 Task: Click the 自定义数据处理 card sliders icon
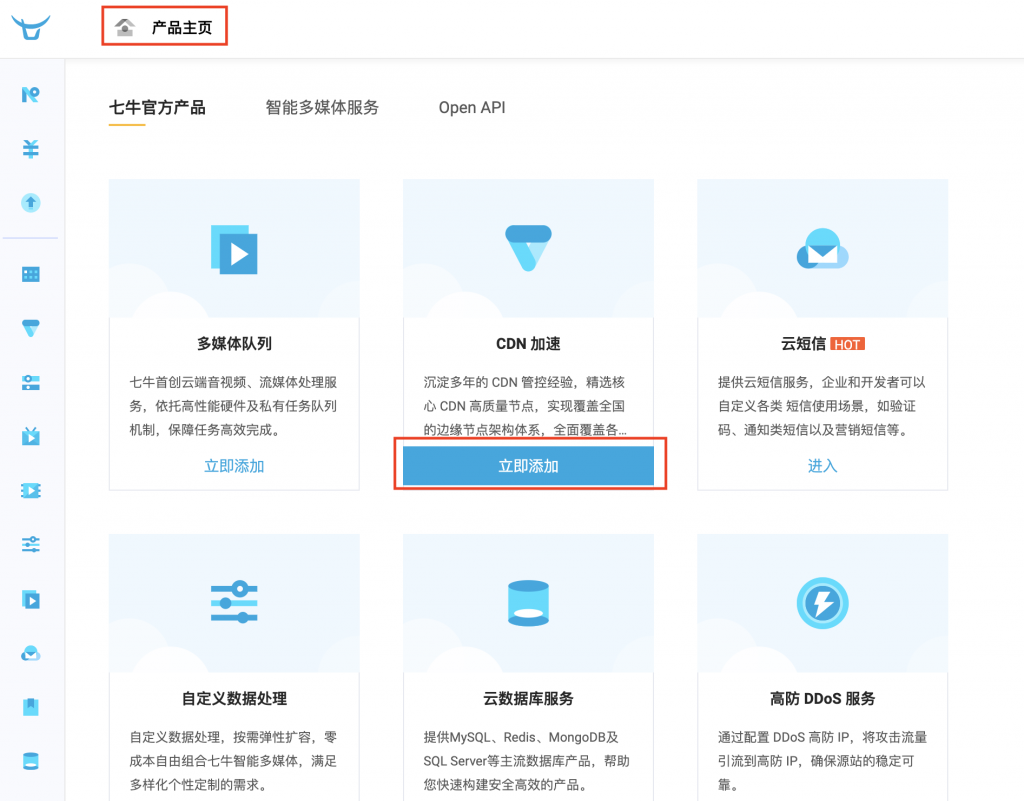tap(234, 602)
